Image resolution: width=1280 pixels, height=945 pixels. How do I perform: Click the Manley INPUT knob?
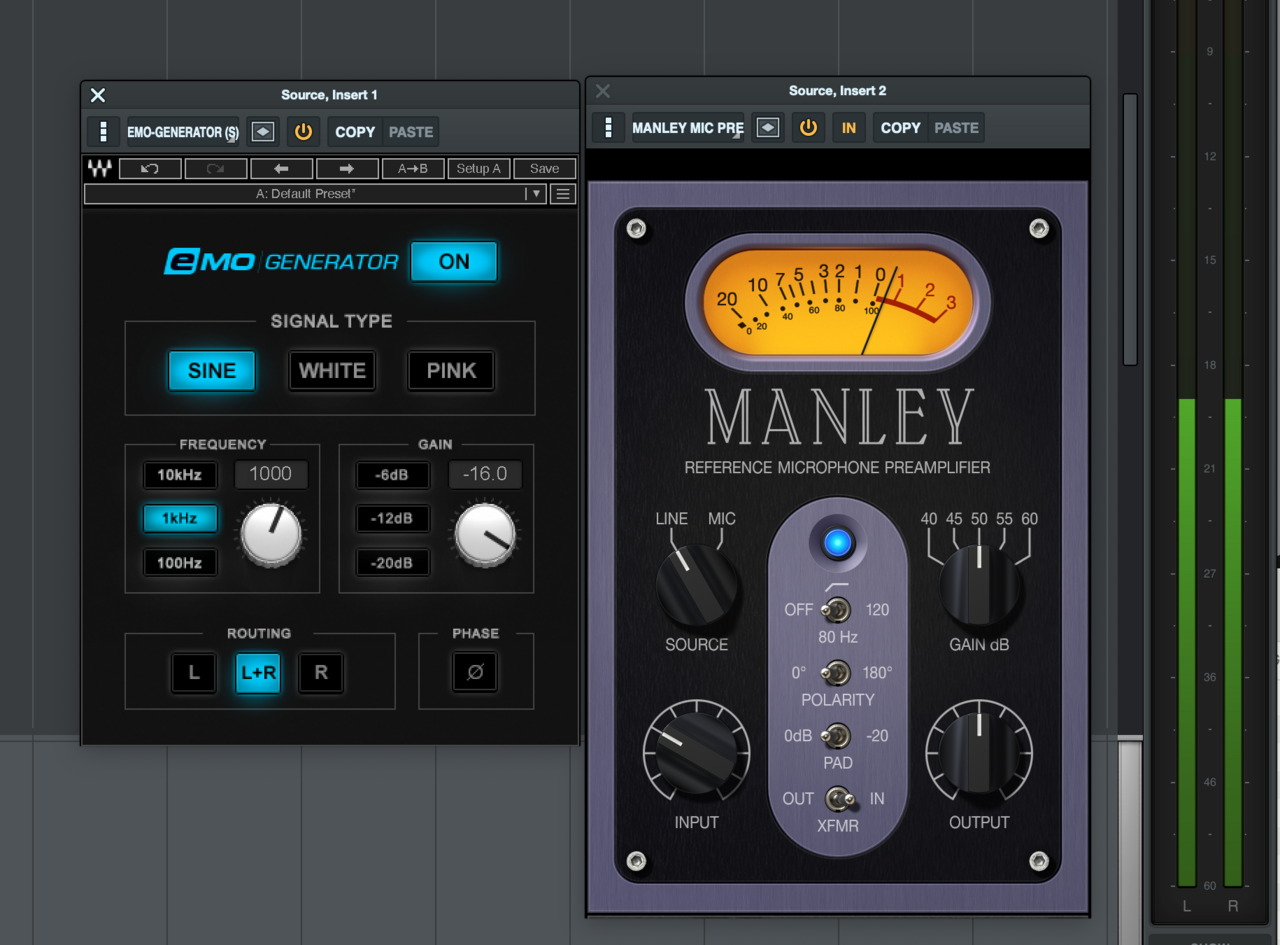tap(697, 754)
